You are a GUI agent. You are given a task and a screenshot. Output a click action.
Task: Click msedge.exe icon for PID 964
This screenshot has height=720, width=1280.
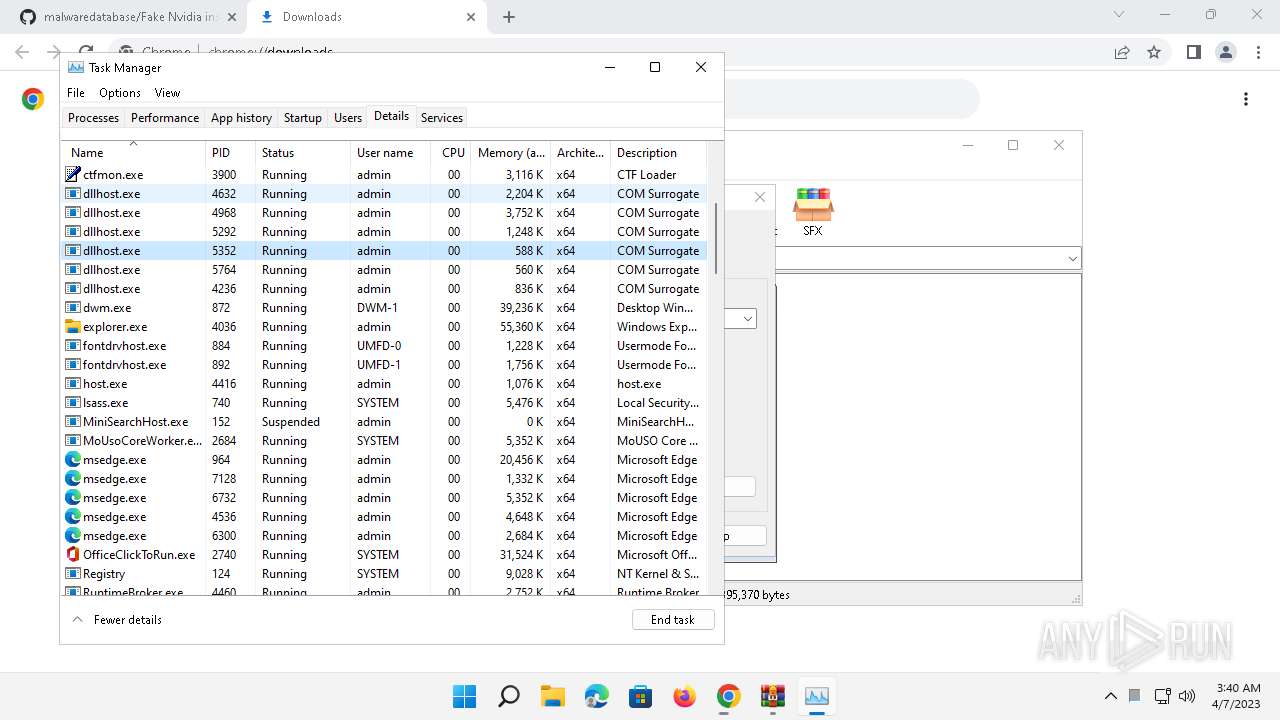tap(73, 460)
